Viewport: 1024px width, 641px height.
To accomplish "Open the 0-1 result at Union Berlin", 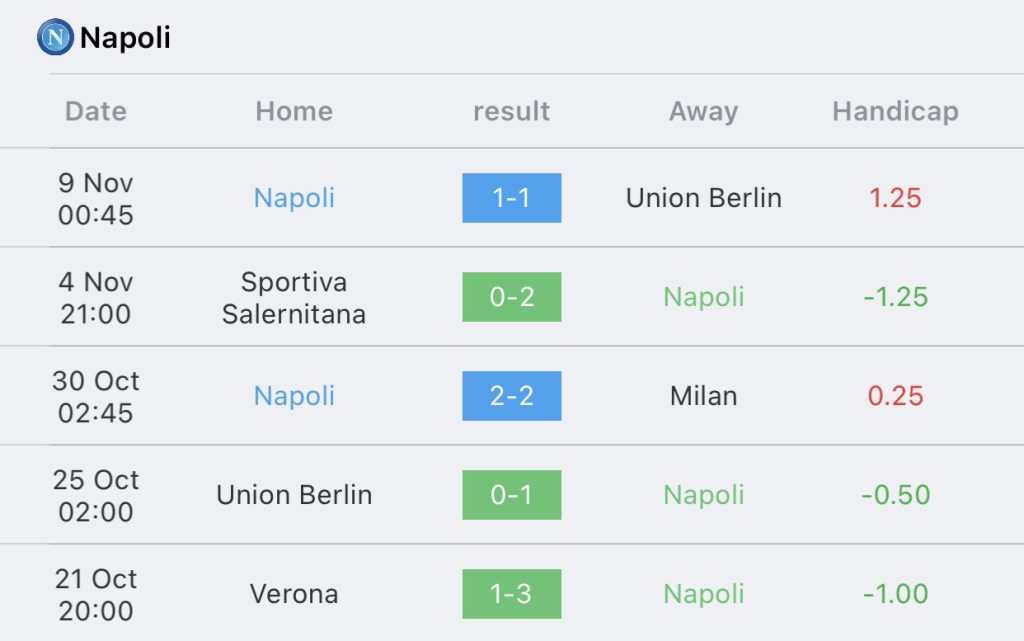I will [x=511, y=495].
